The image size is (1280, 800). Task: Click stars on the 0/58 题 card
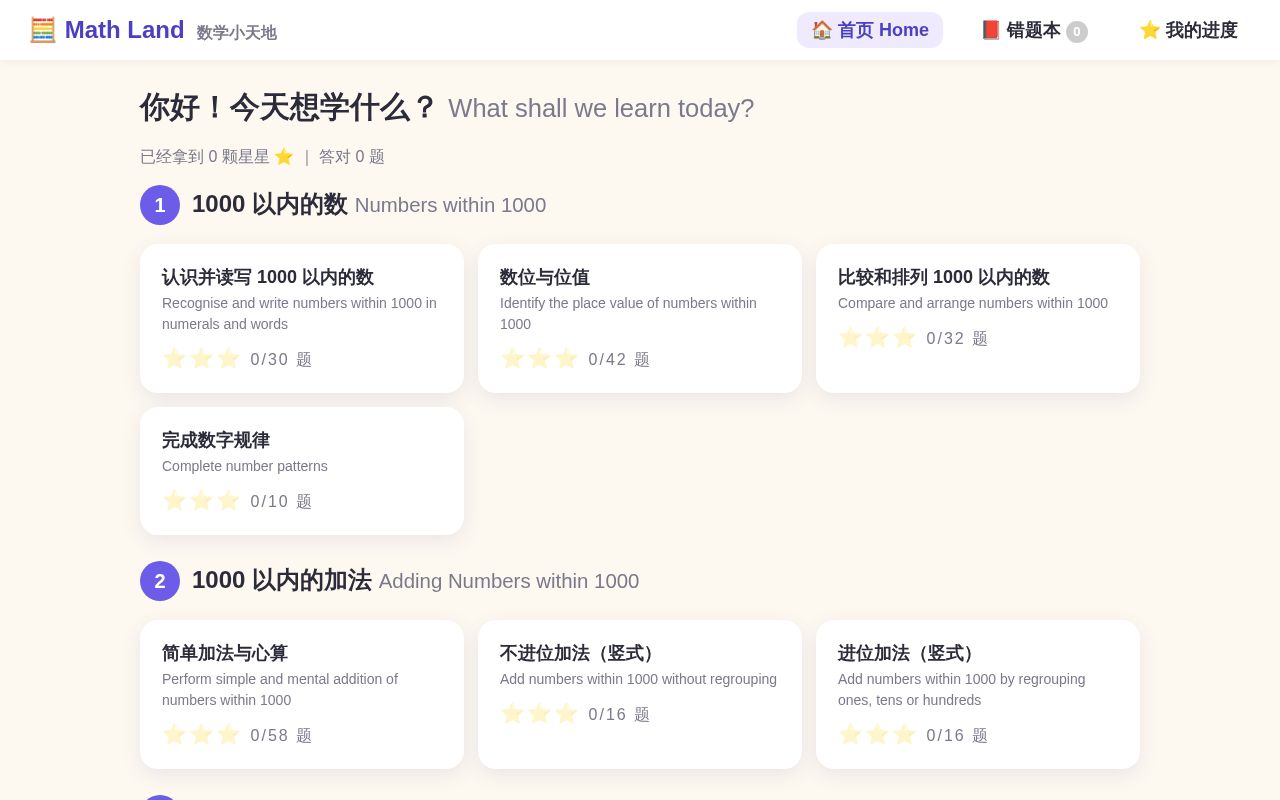pyautogui.click(x=201, y=735)
